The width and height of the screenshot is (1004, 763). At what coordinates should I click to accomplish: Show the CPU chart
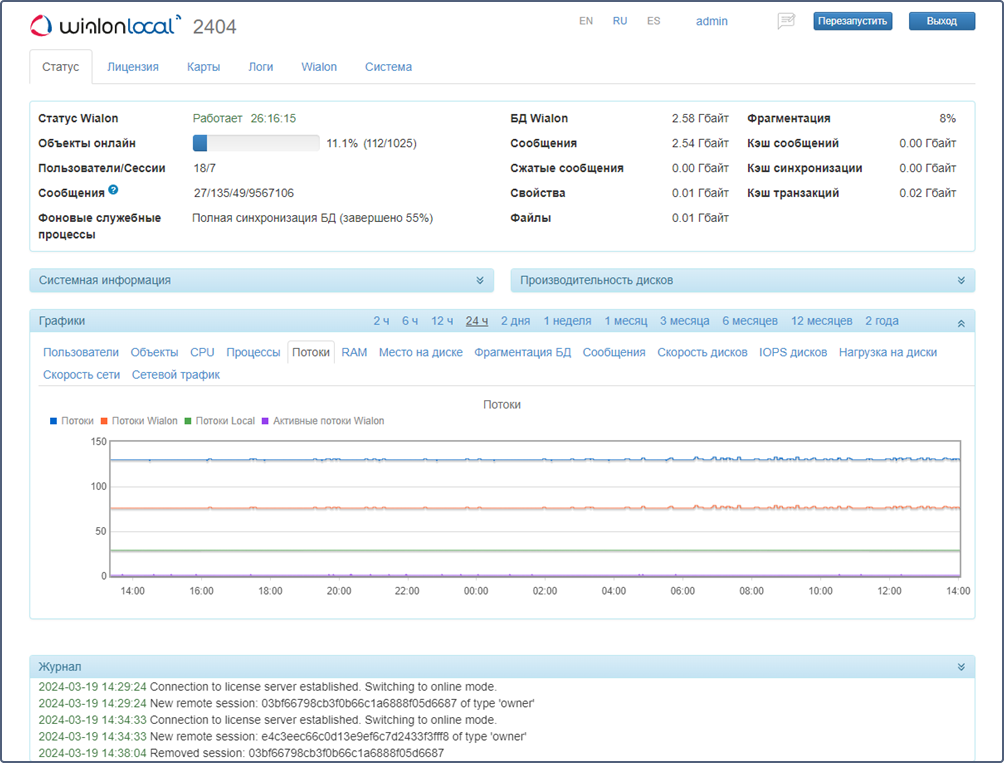click(x=202, y=352)
